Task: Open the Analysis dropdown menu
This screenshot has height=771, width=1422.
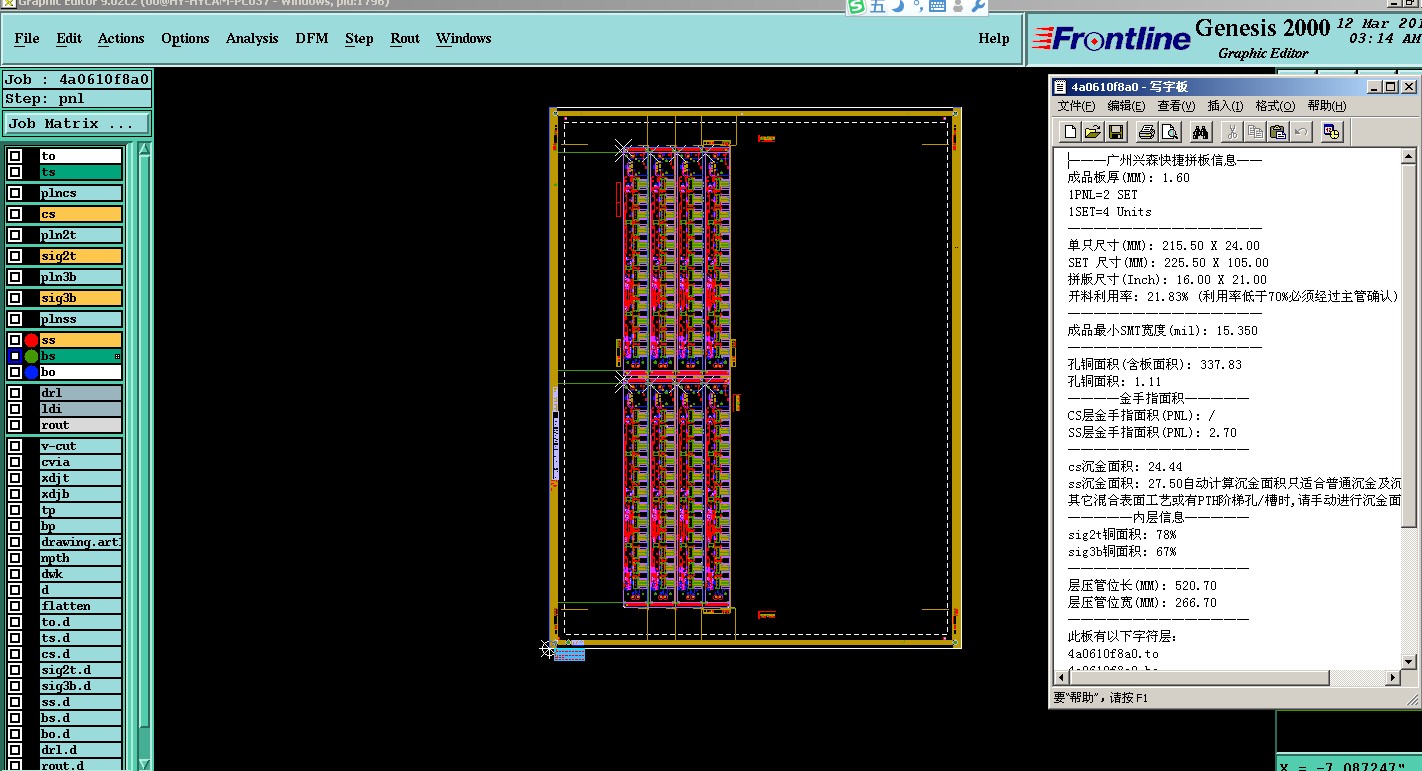Action: pos(252,38)
